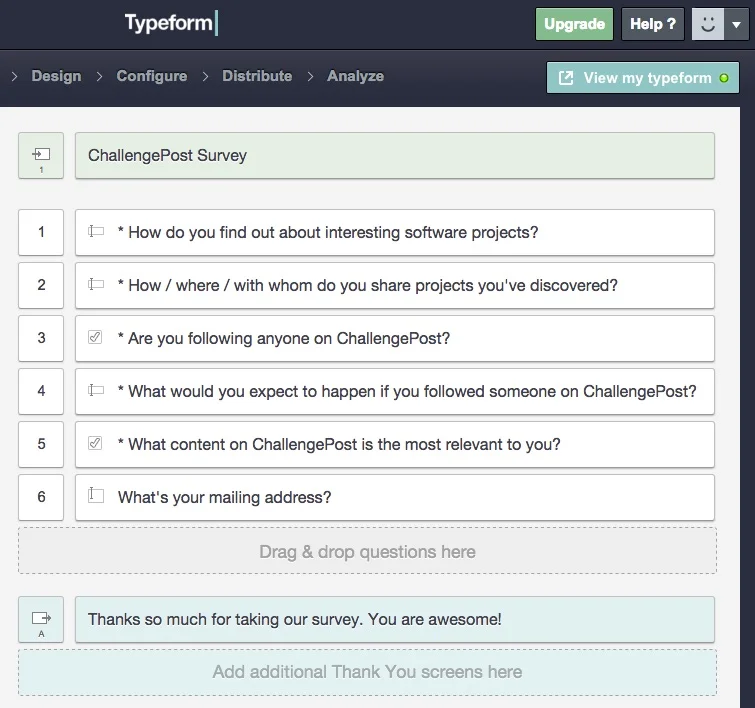Click the smiley face account icon
The width and height of the screenshot is (755, 708).
(x=708, y=24)
